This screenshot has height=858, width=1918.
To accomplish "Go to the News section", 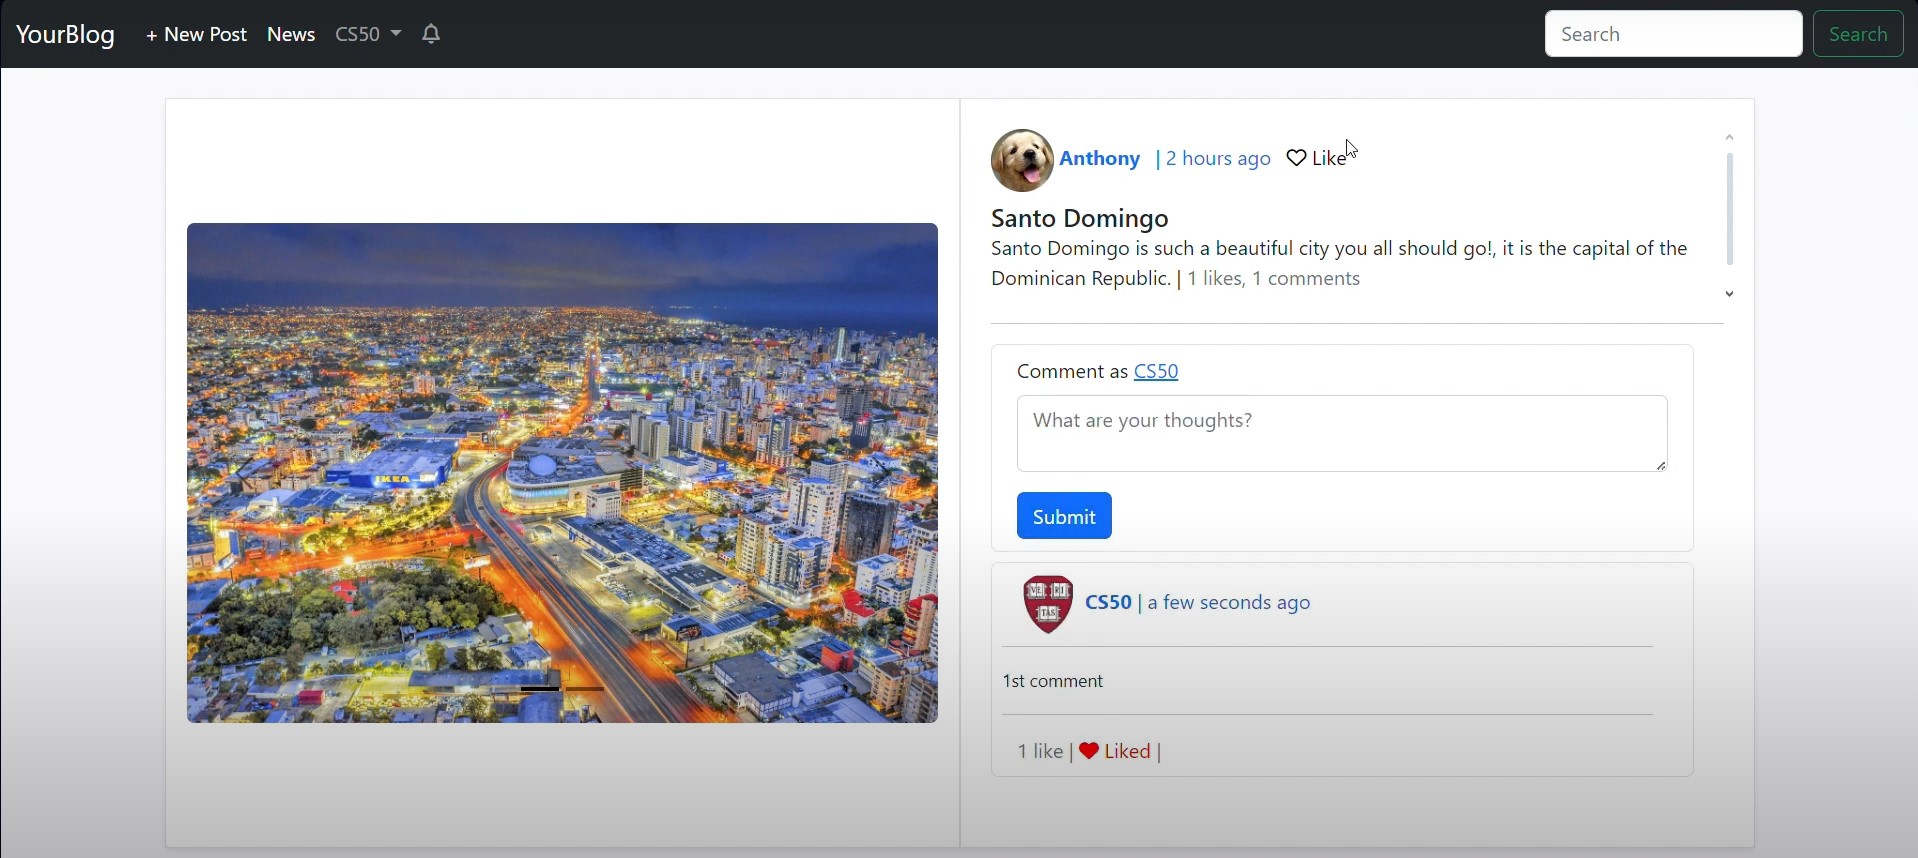I will 291,35.
